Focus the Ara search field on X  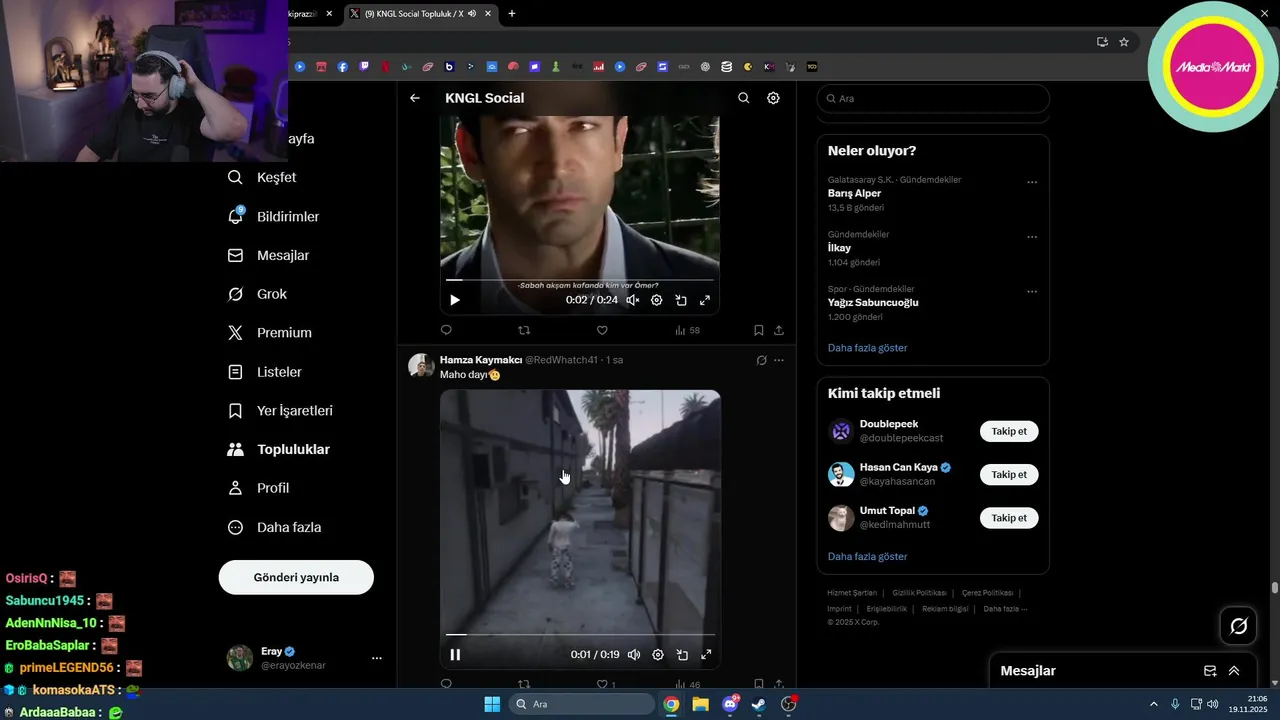933,99
